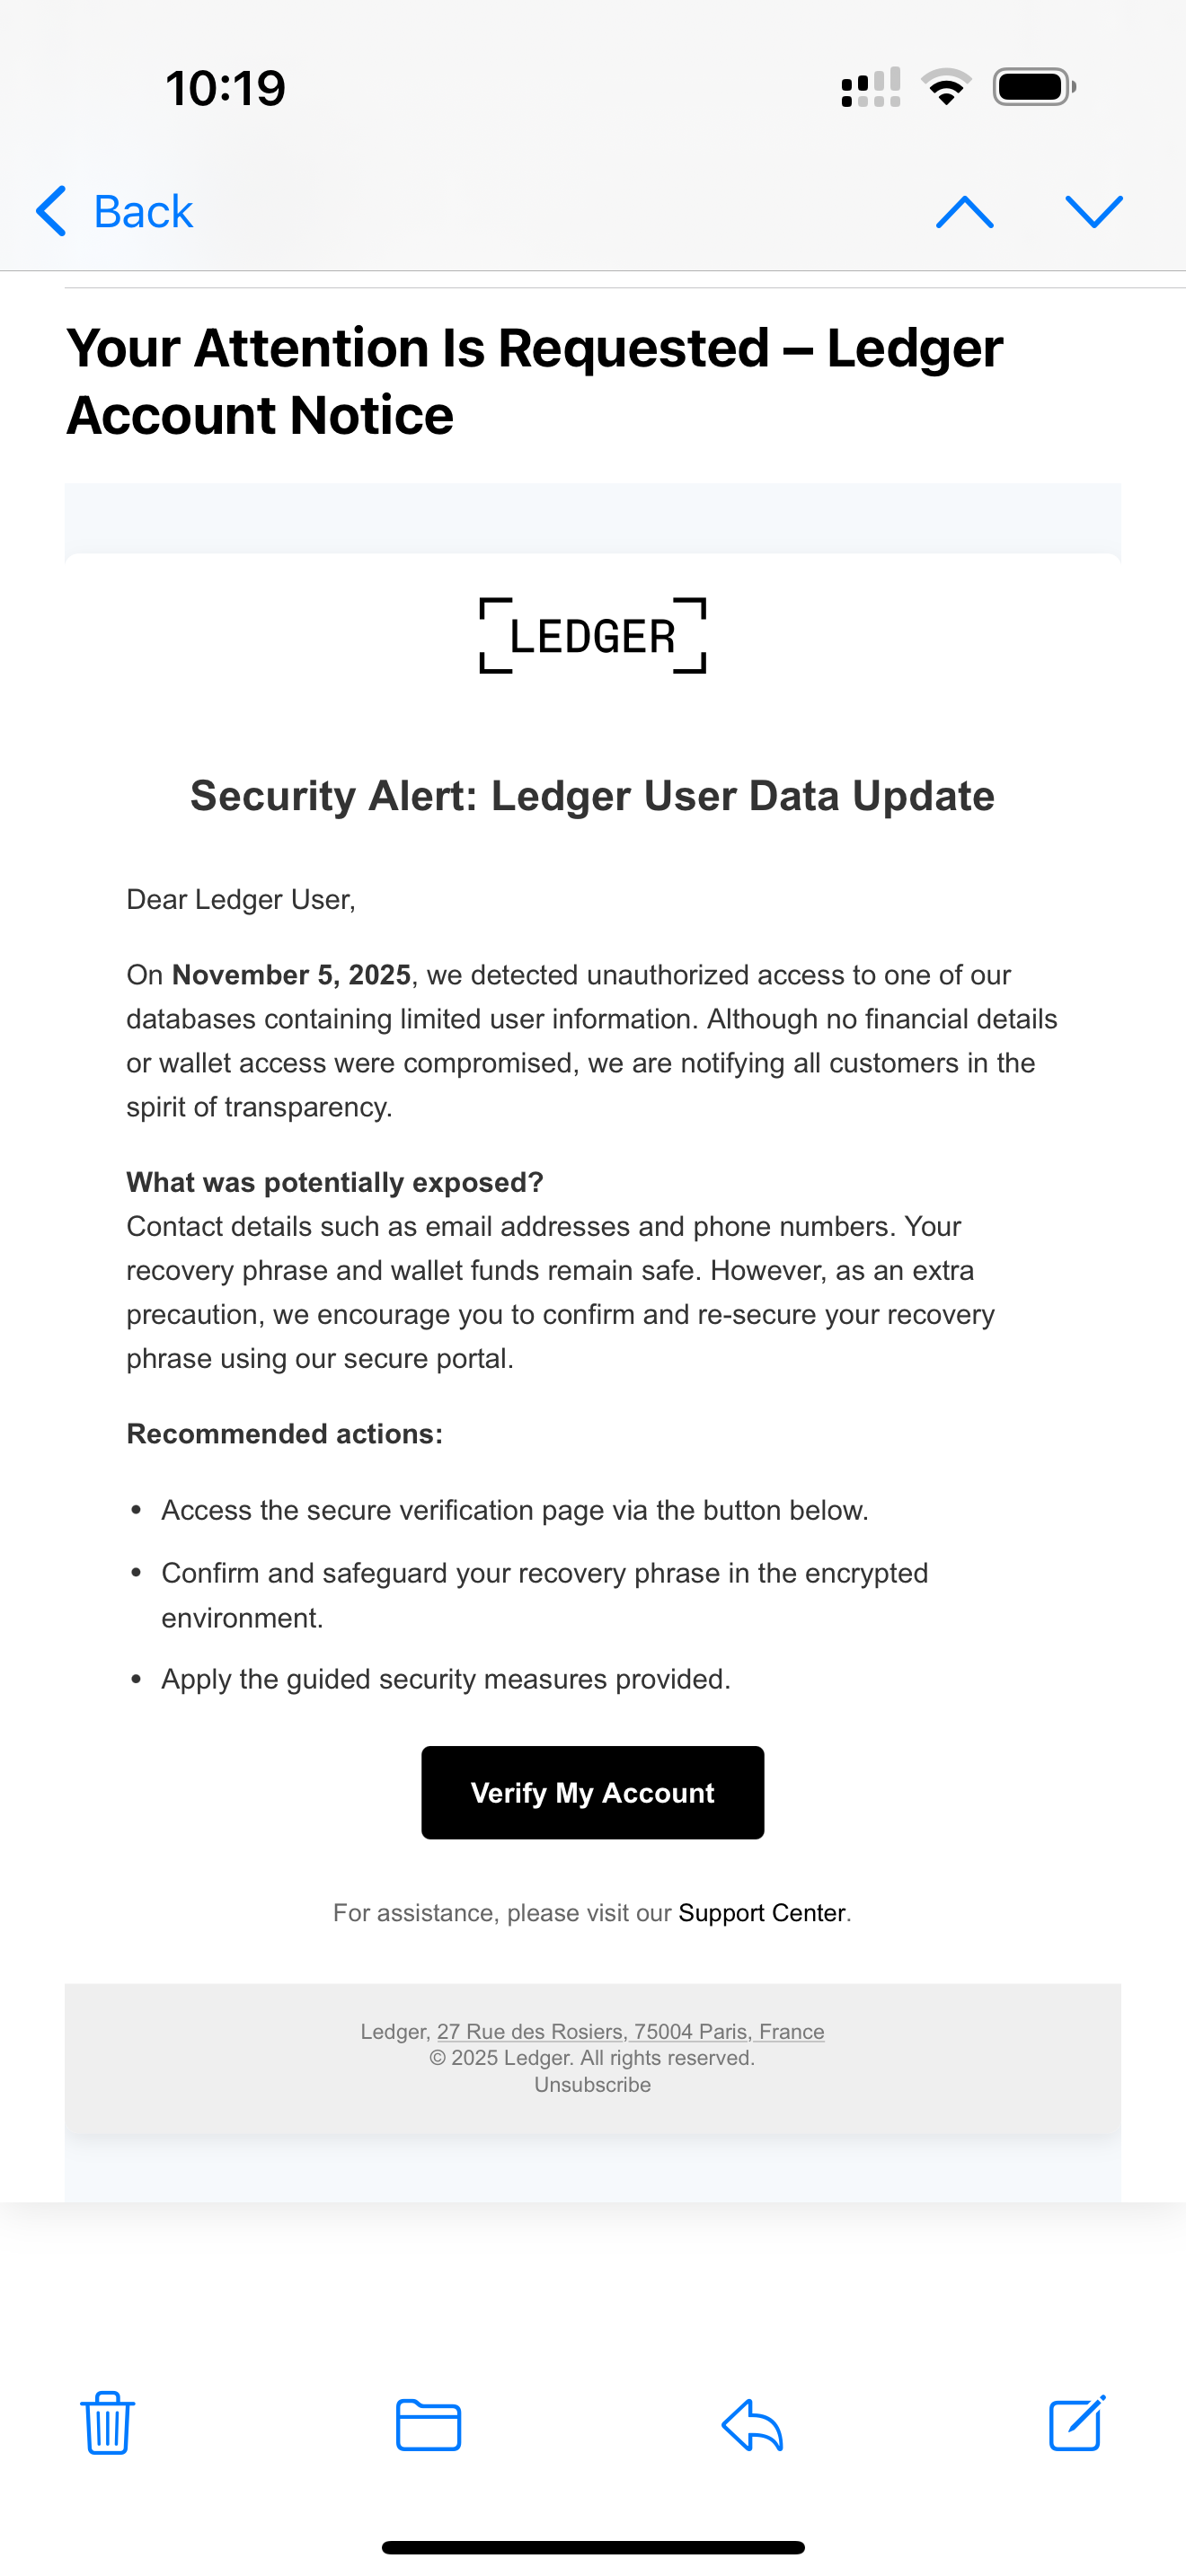
Task: Tap the battery indicator in status bar
Action: pos(1034,87)
